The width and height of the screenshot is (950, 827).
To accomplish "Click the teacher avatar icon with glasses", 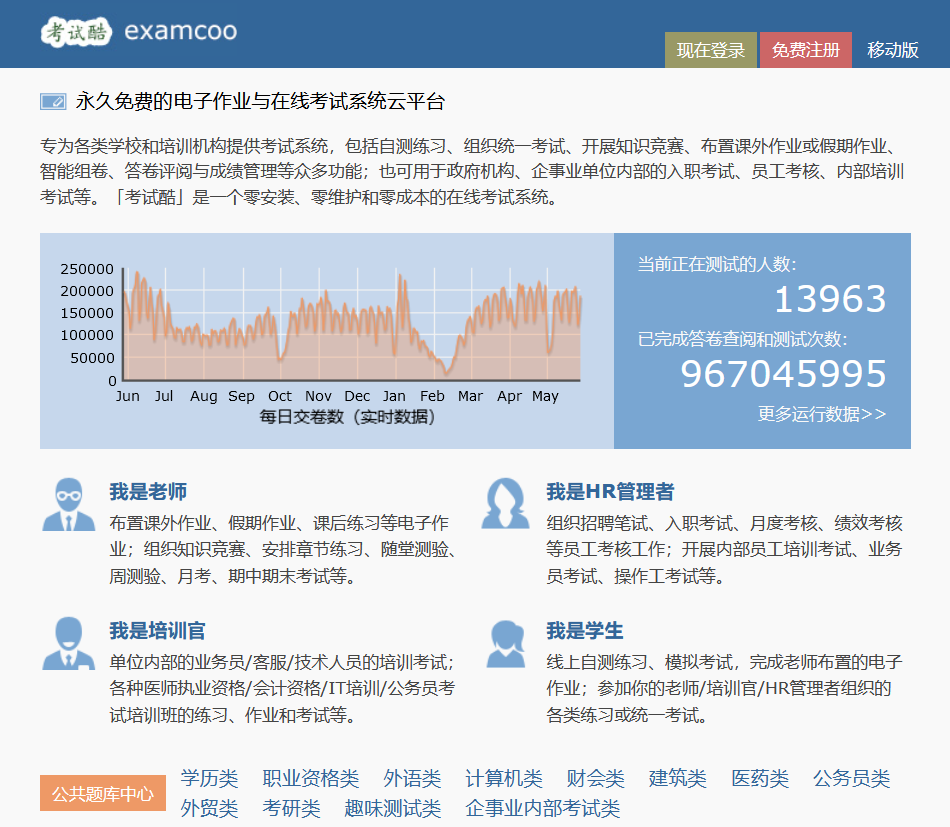I will point(68,505).
